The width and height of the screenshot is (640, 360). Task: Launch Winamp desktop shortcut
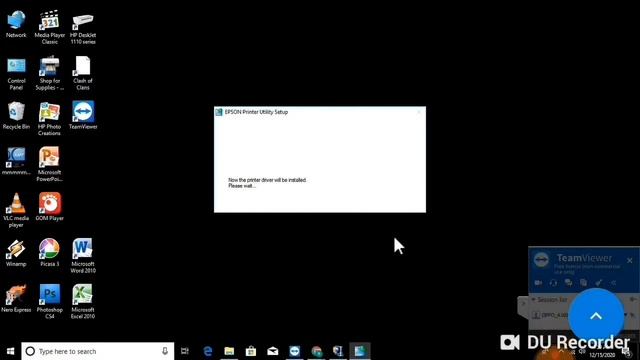pos(16,253)
